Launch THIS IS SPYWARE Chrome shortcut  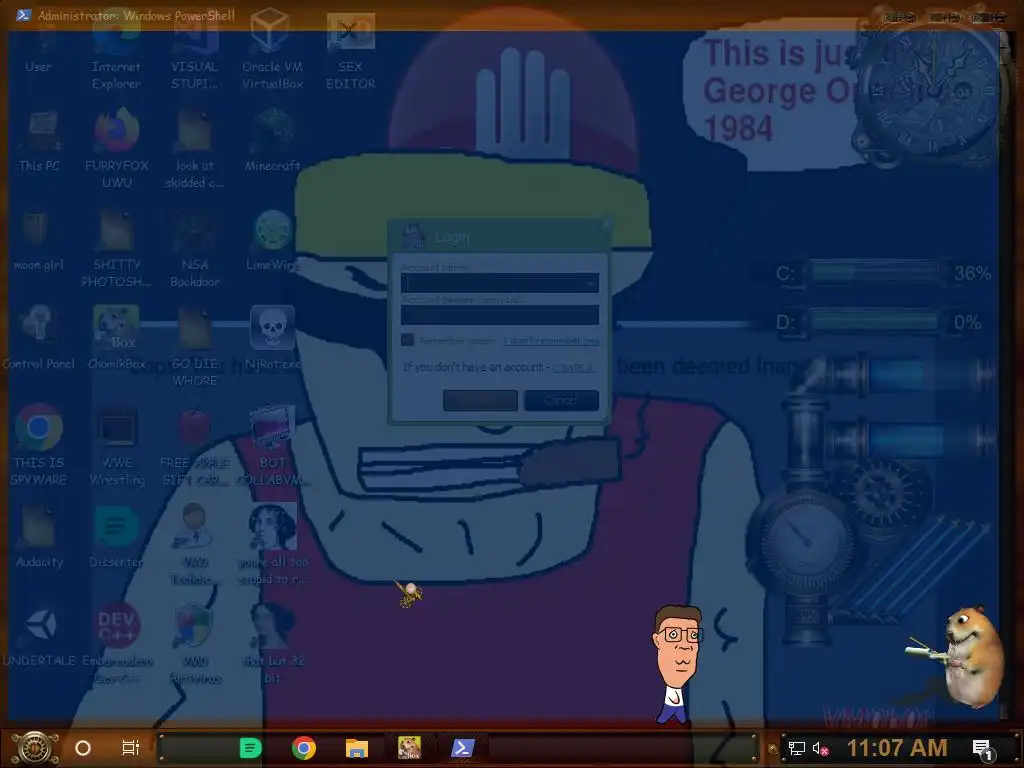[39, 444]
